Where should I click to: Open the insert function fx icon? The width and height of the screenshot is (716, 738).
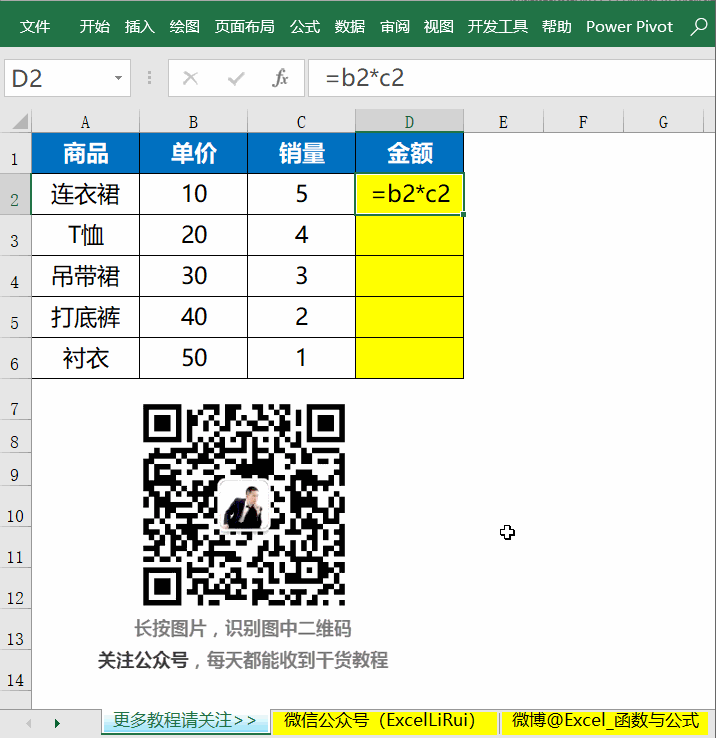tap(280, 78)
